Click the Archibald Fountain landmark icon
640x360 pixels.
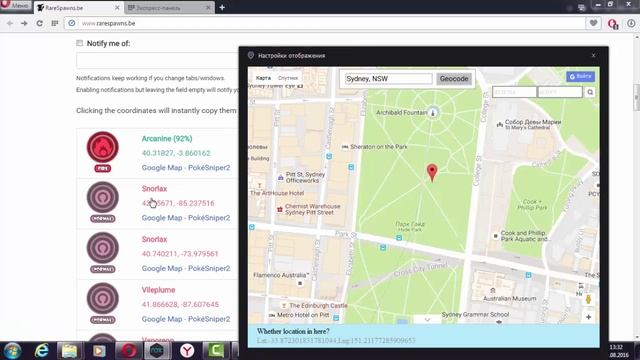coord(433,112)
